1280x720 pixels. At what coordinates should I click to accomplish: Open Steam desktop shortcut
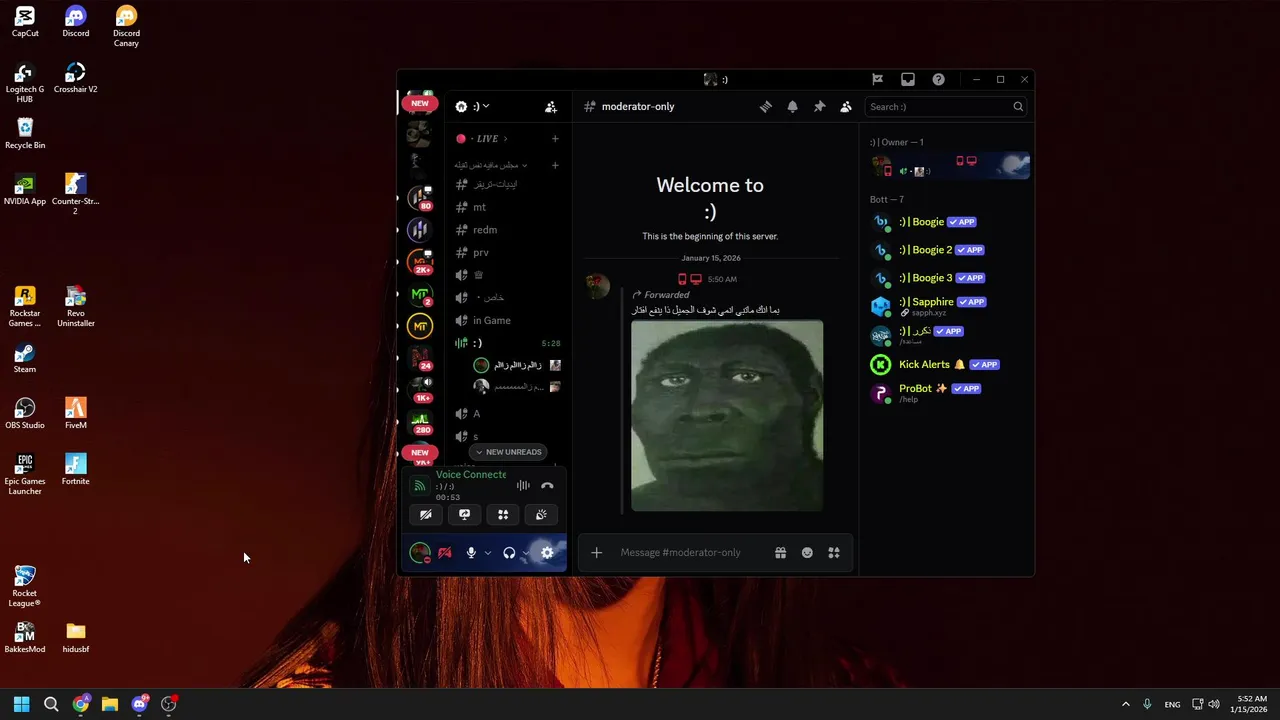25,357
